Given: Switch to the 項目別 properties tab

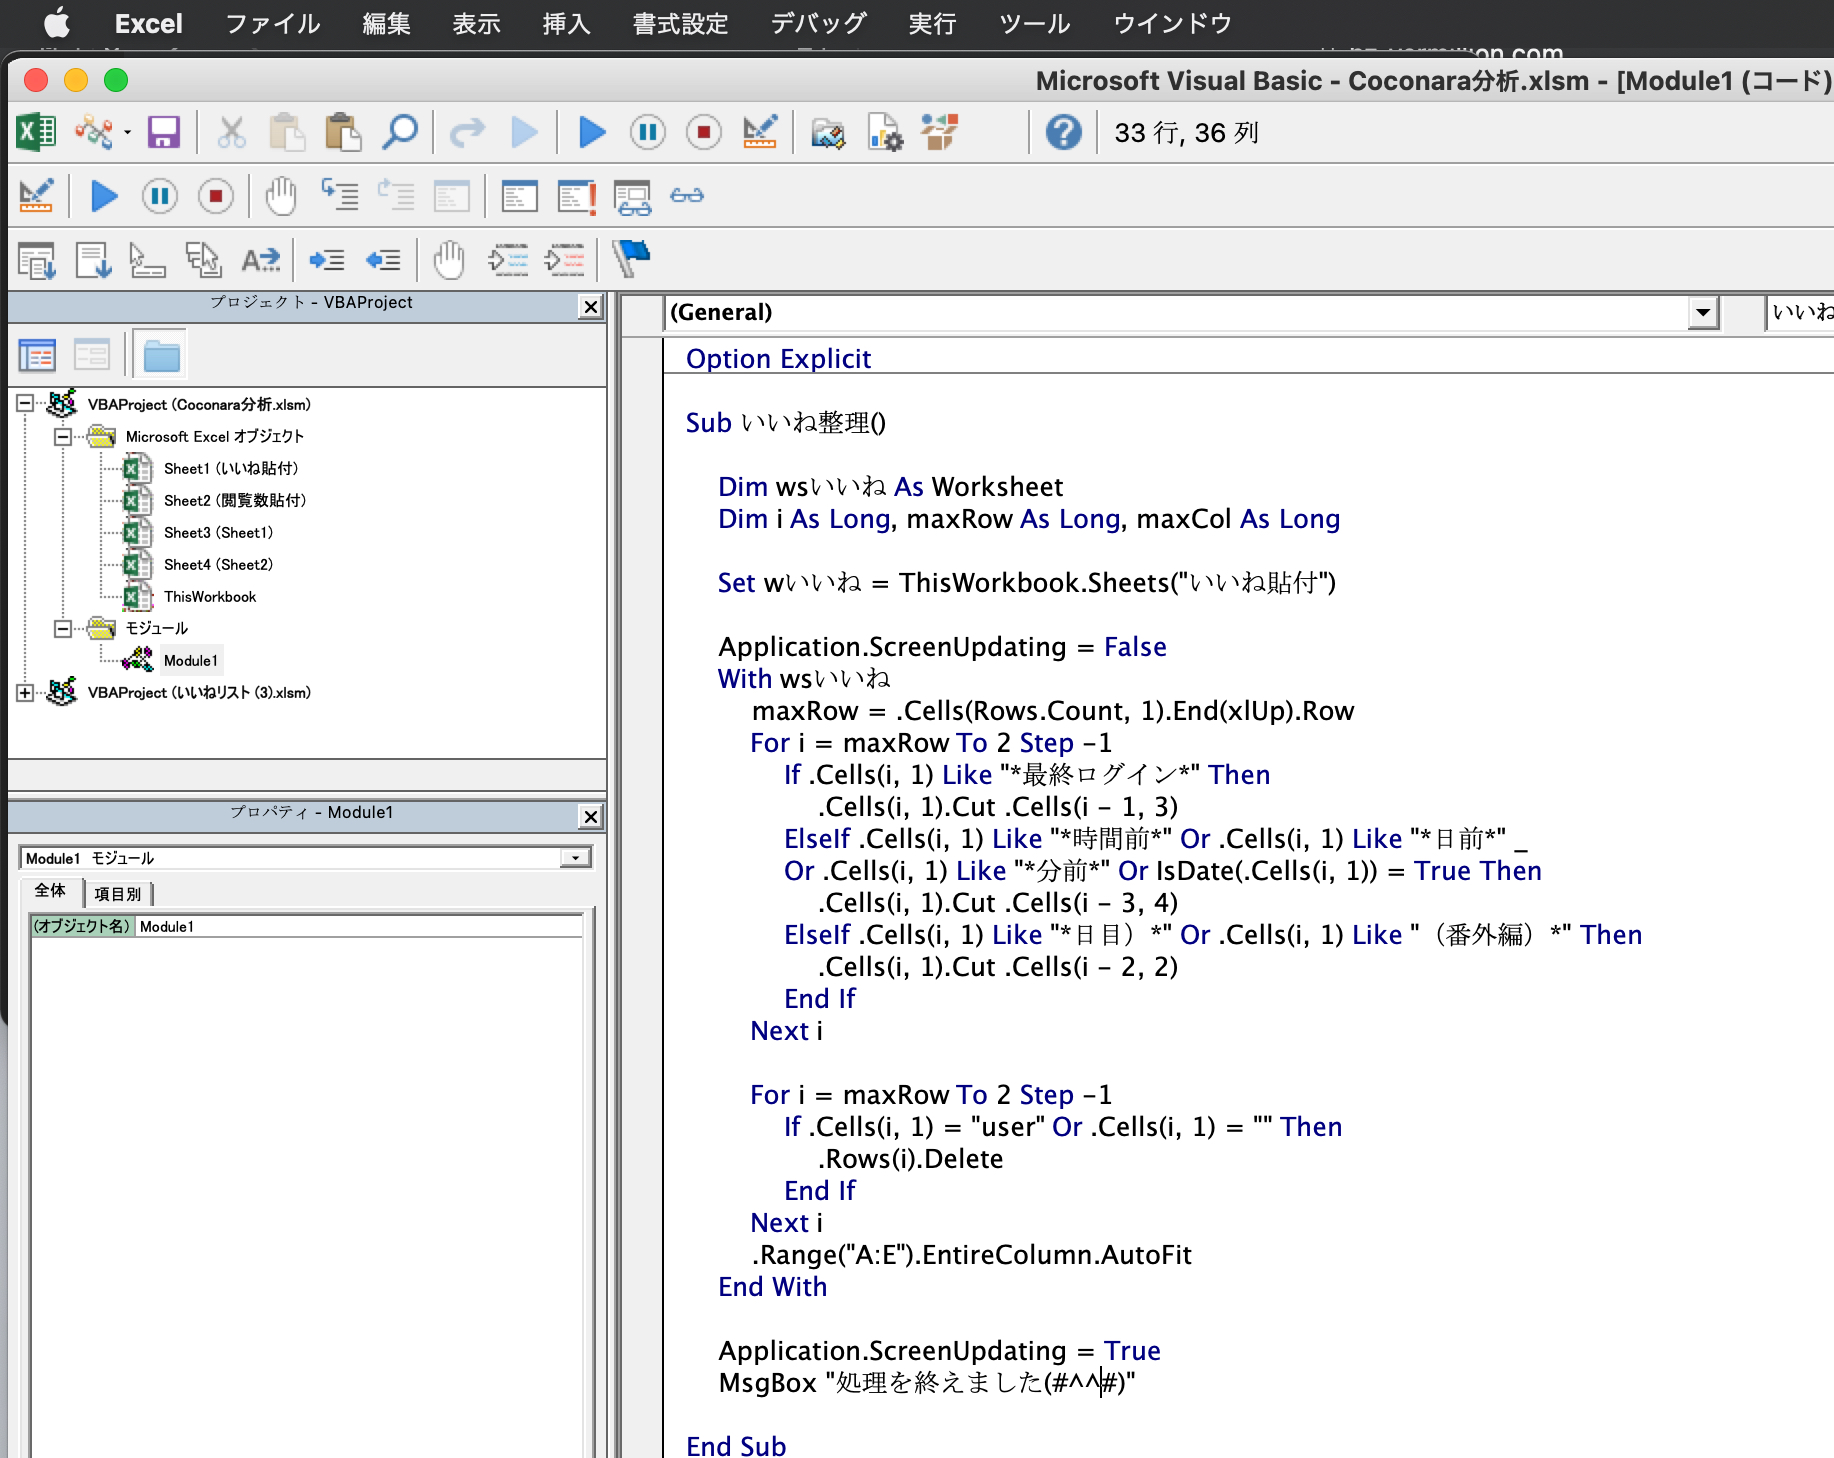Looking at the screenshot, I should coord(118,893).
